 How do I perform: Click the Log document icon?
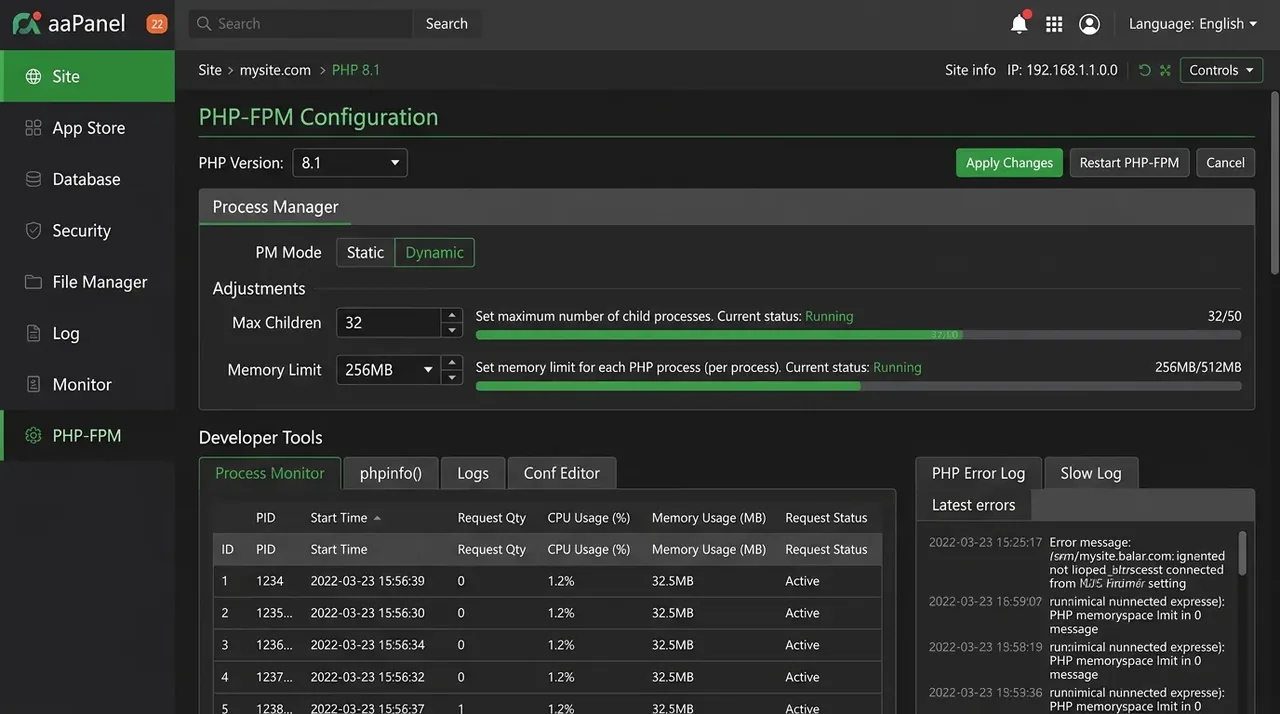point(34,333)
